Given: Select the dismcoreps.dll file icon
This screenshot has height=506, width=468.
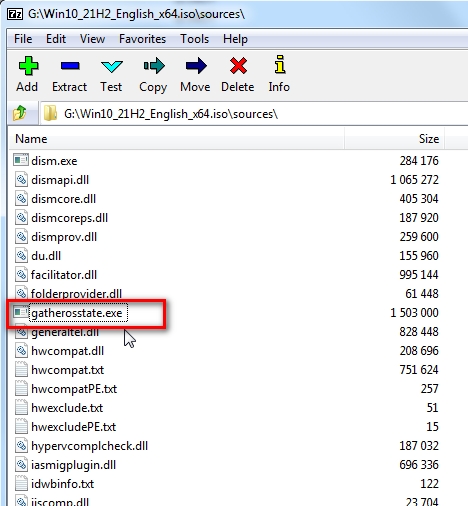Looking at the screenshot, I should [21, 217].
